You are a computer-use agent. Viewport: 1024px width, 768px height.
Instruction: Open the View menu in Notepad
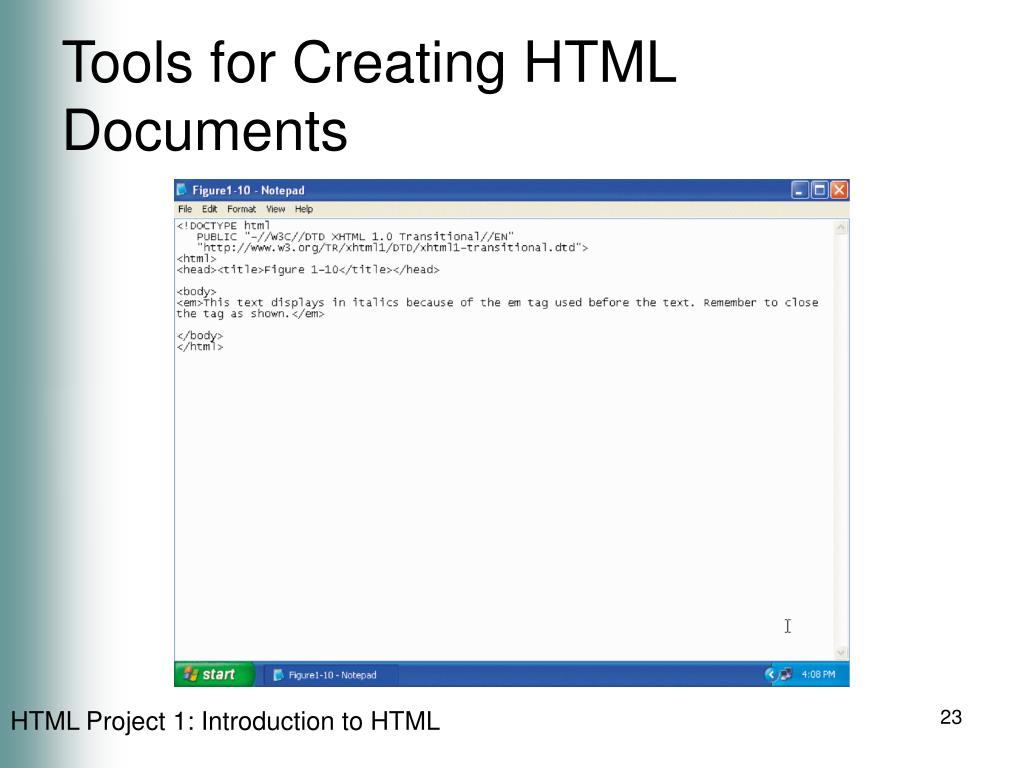click(x=275, y=209)
